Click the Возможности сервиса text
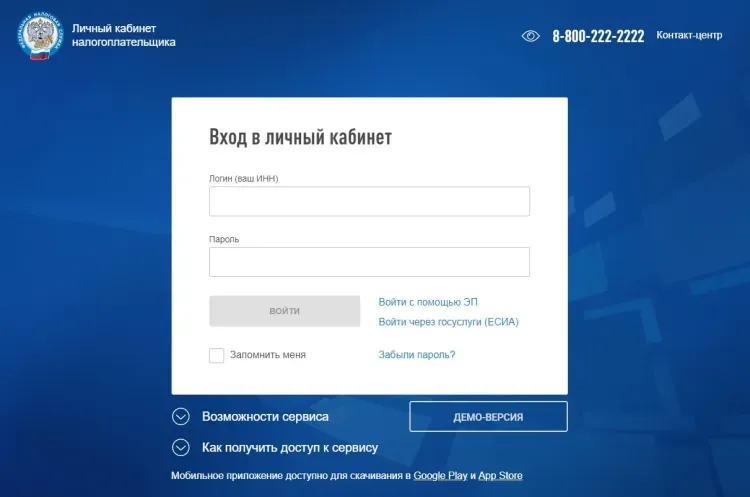 [265, 417]
